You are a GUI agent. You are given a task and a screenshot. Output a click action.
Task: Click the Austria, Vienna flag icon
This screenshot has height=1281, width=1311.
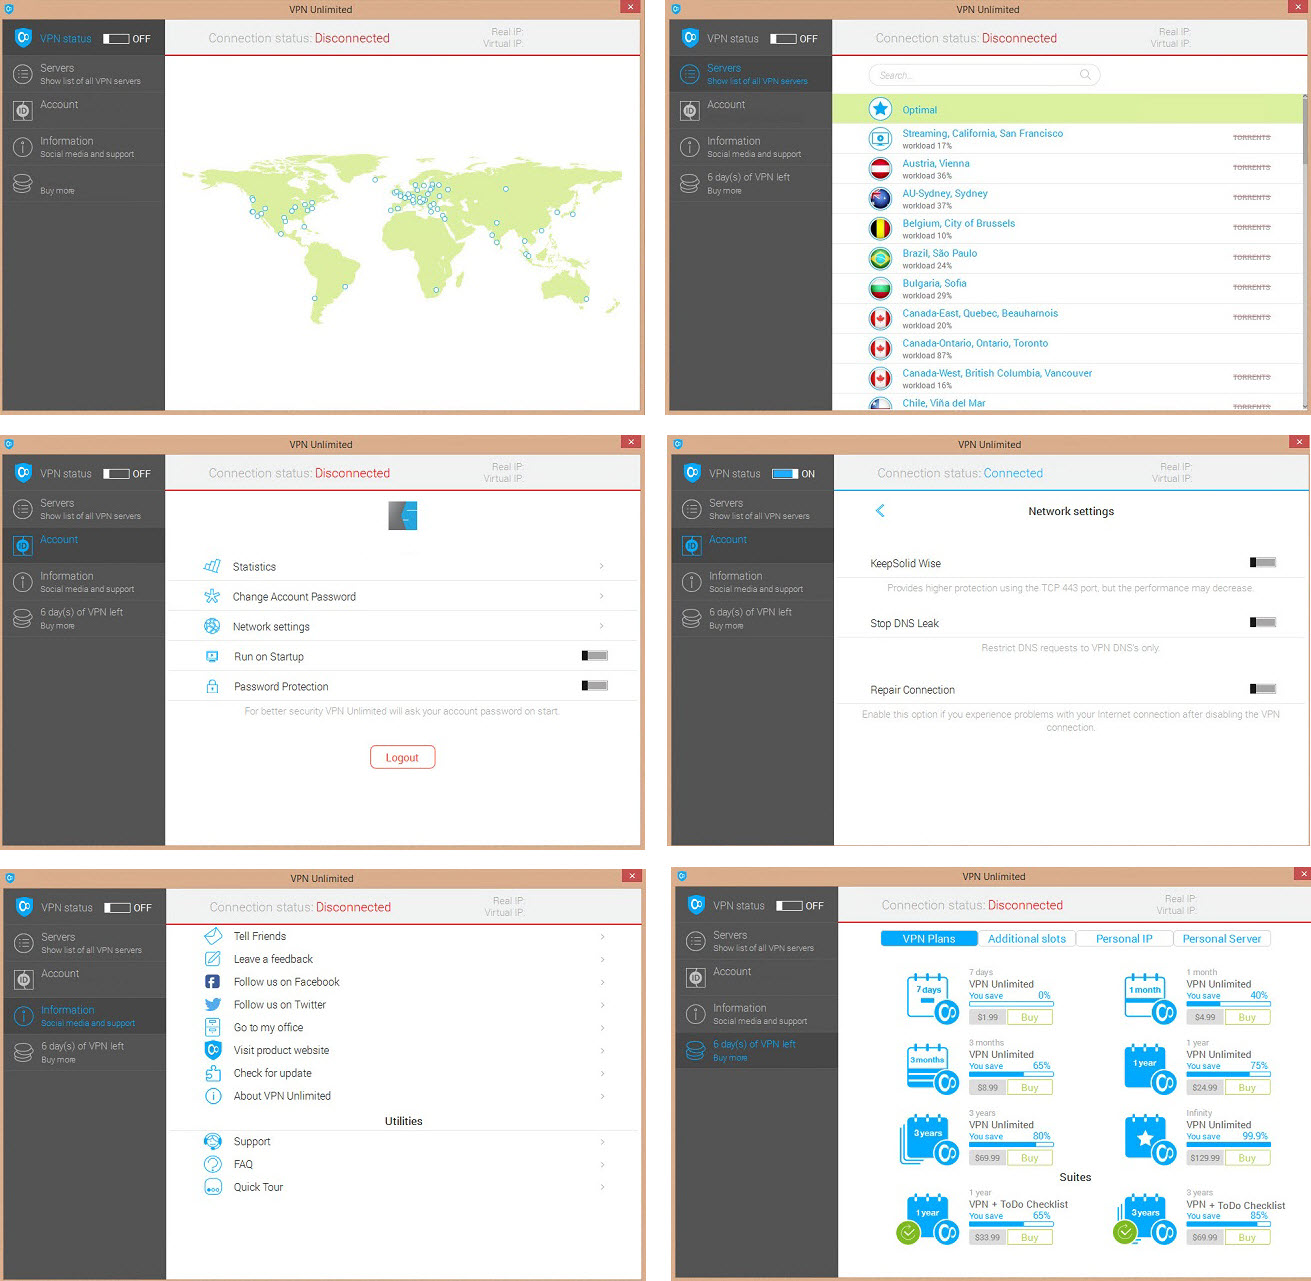880,169
